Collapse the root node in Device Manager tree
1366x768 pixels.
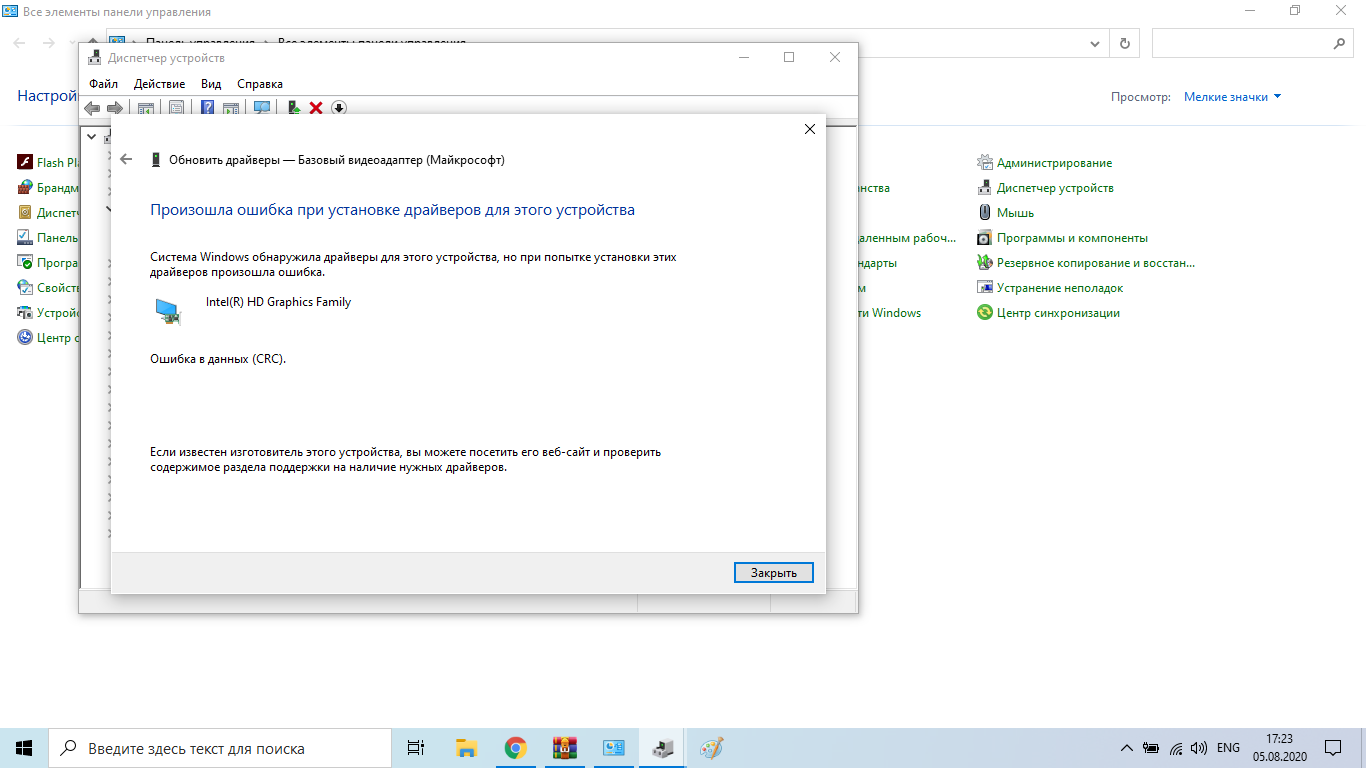91,136
